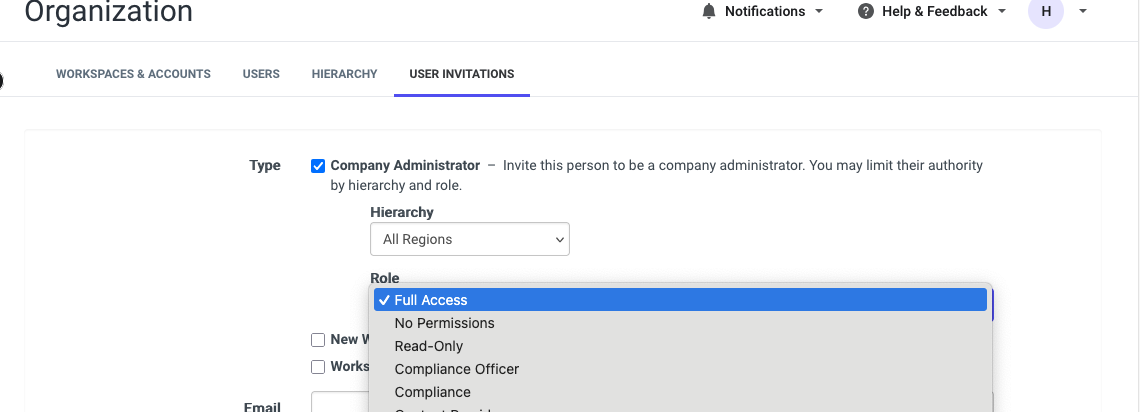Open the All Regions hierarchy dropdown
The width and height of the screenshot is (1140, 412).
(470, 239)
